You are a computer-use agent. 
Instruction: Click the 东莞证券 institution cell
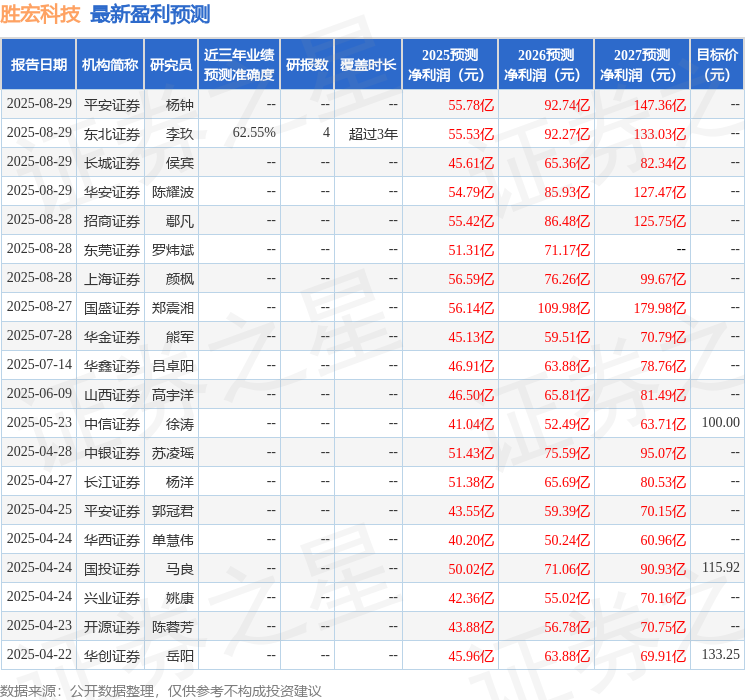pos(112,250)
